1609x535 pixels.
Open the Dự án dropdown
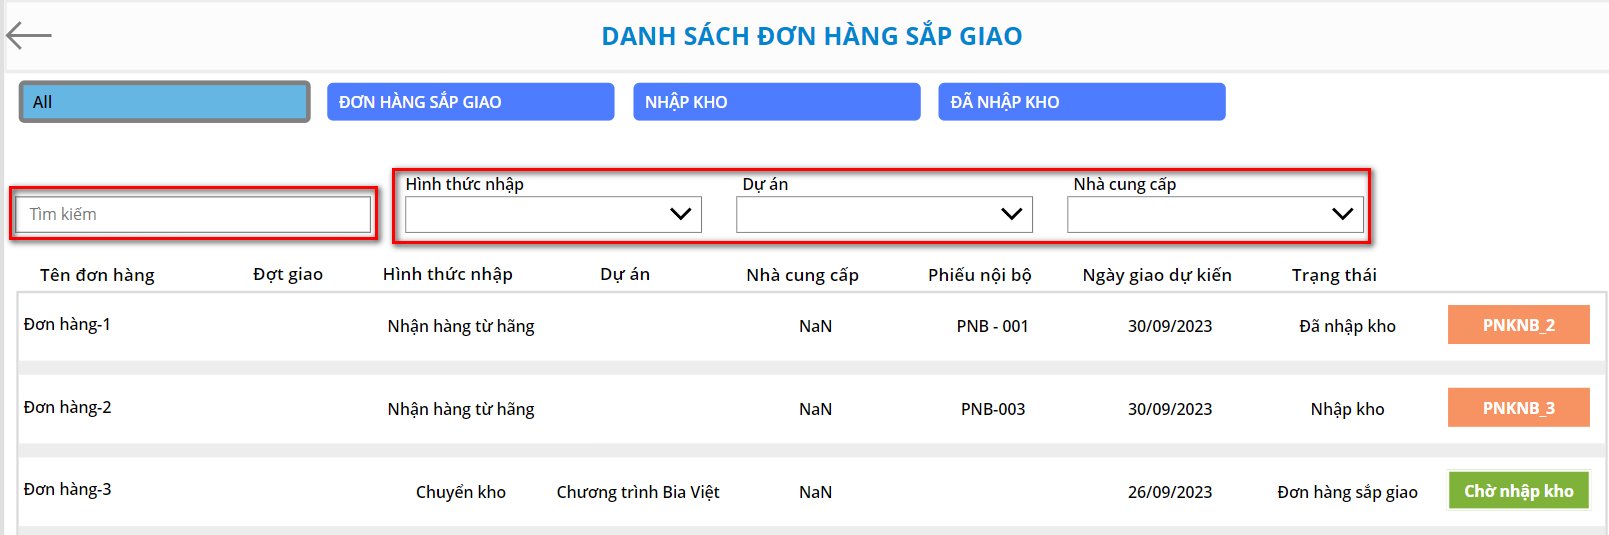(884, 214)
